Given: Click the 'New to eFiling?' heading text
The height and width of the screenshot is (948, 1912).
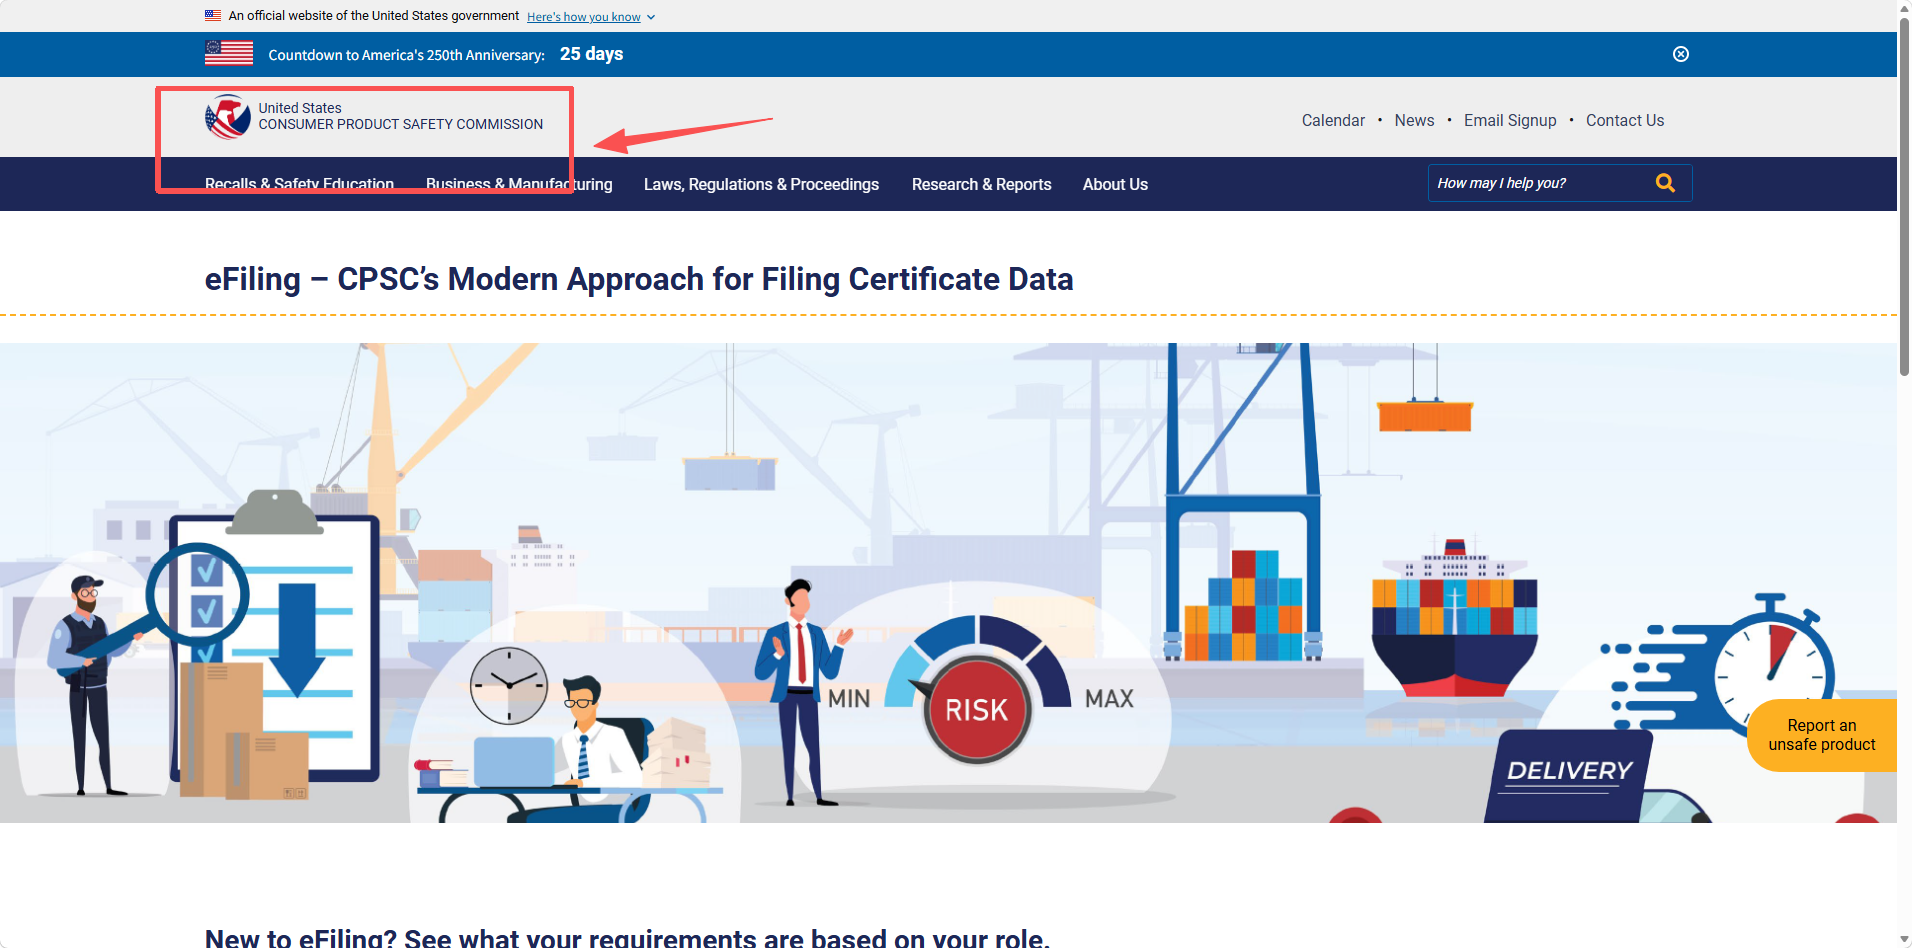Looking at the screenshot, I should click(627, 938).
